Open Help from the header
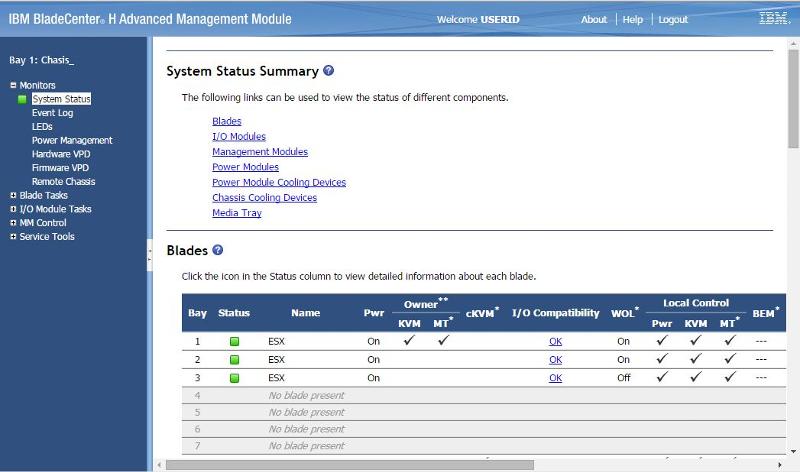This screenshot has width=800, height=472. (633, 19)
